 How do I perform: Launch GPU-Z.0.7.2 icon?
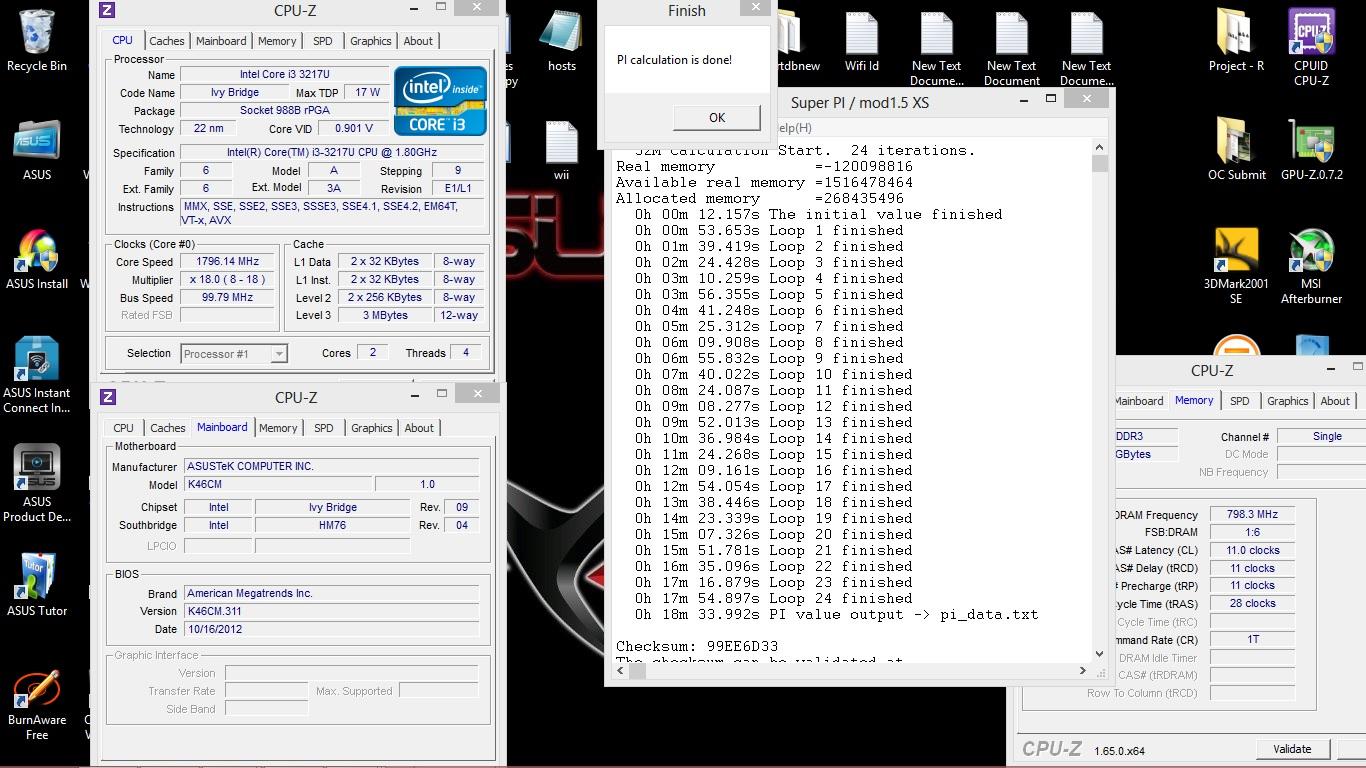1311,150
